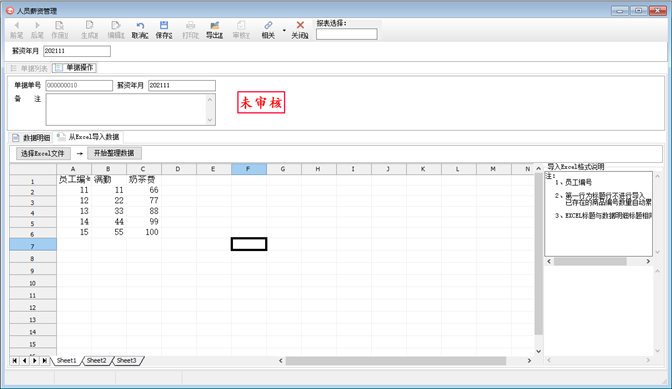
Task: Select row 3 header
Action: tap(33, 201)
